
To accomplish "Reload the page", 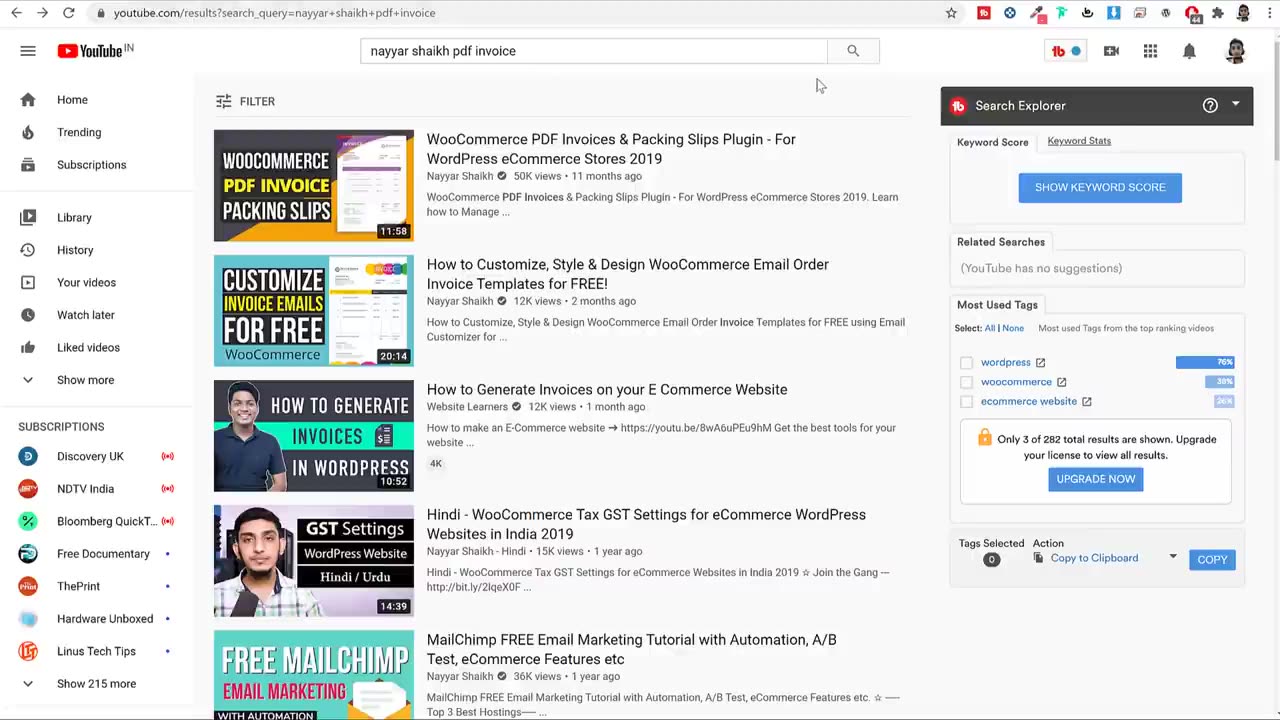I will [x=68, y=13].
